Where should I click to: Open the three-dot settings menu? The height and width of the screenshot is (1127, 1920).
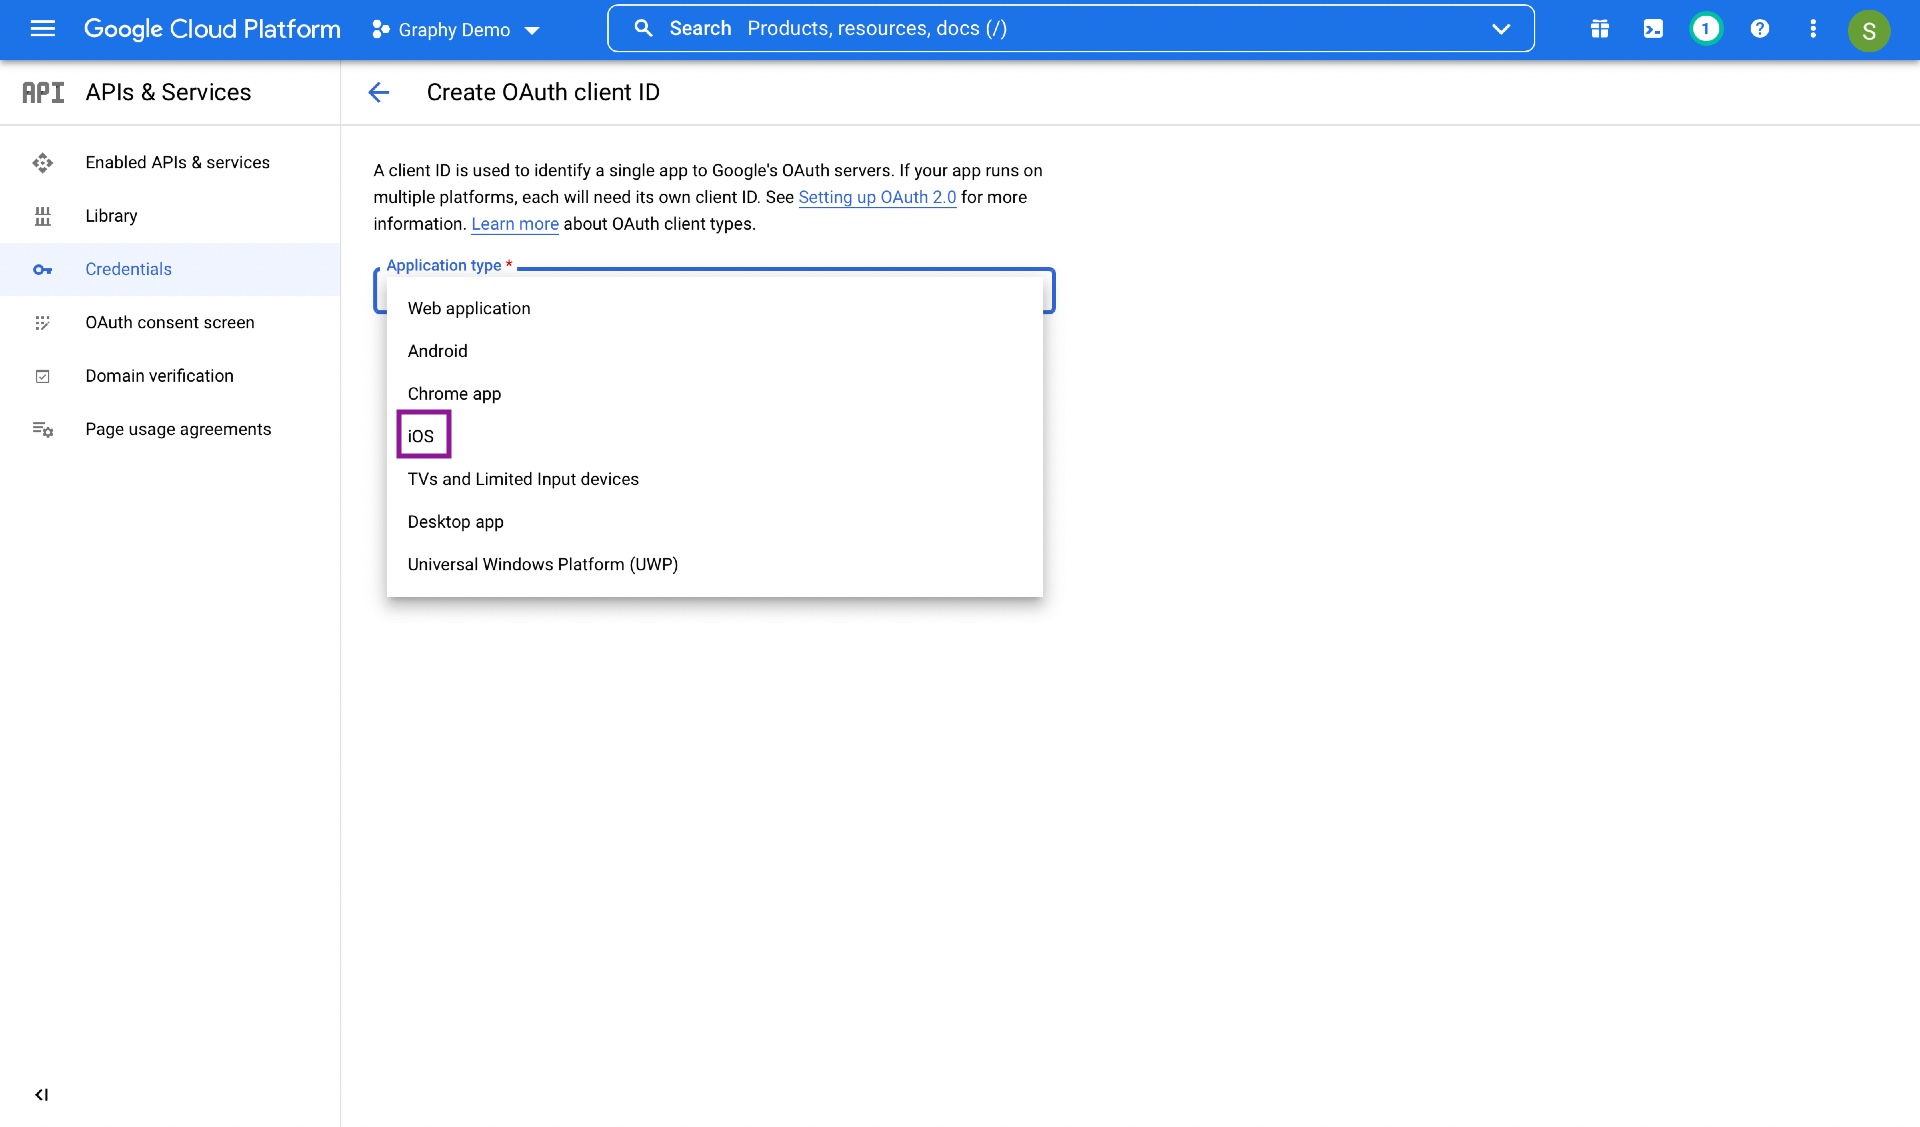[1813, 29]
